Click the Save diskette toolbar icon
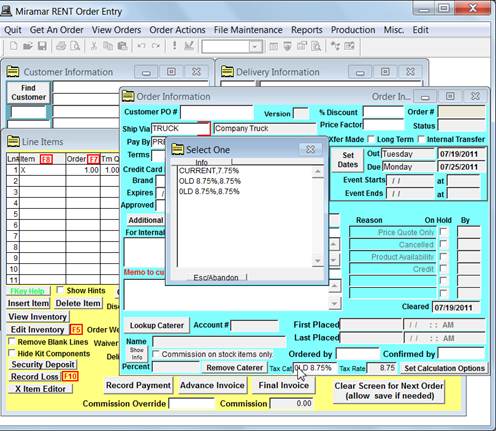Viewport: 496px width, 431px height. tap(42, 46)
